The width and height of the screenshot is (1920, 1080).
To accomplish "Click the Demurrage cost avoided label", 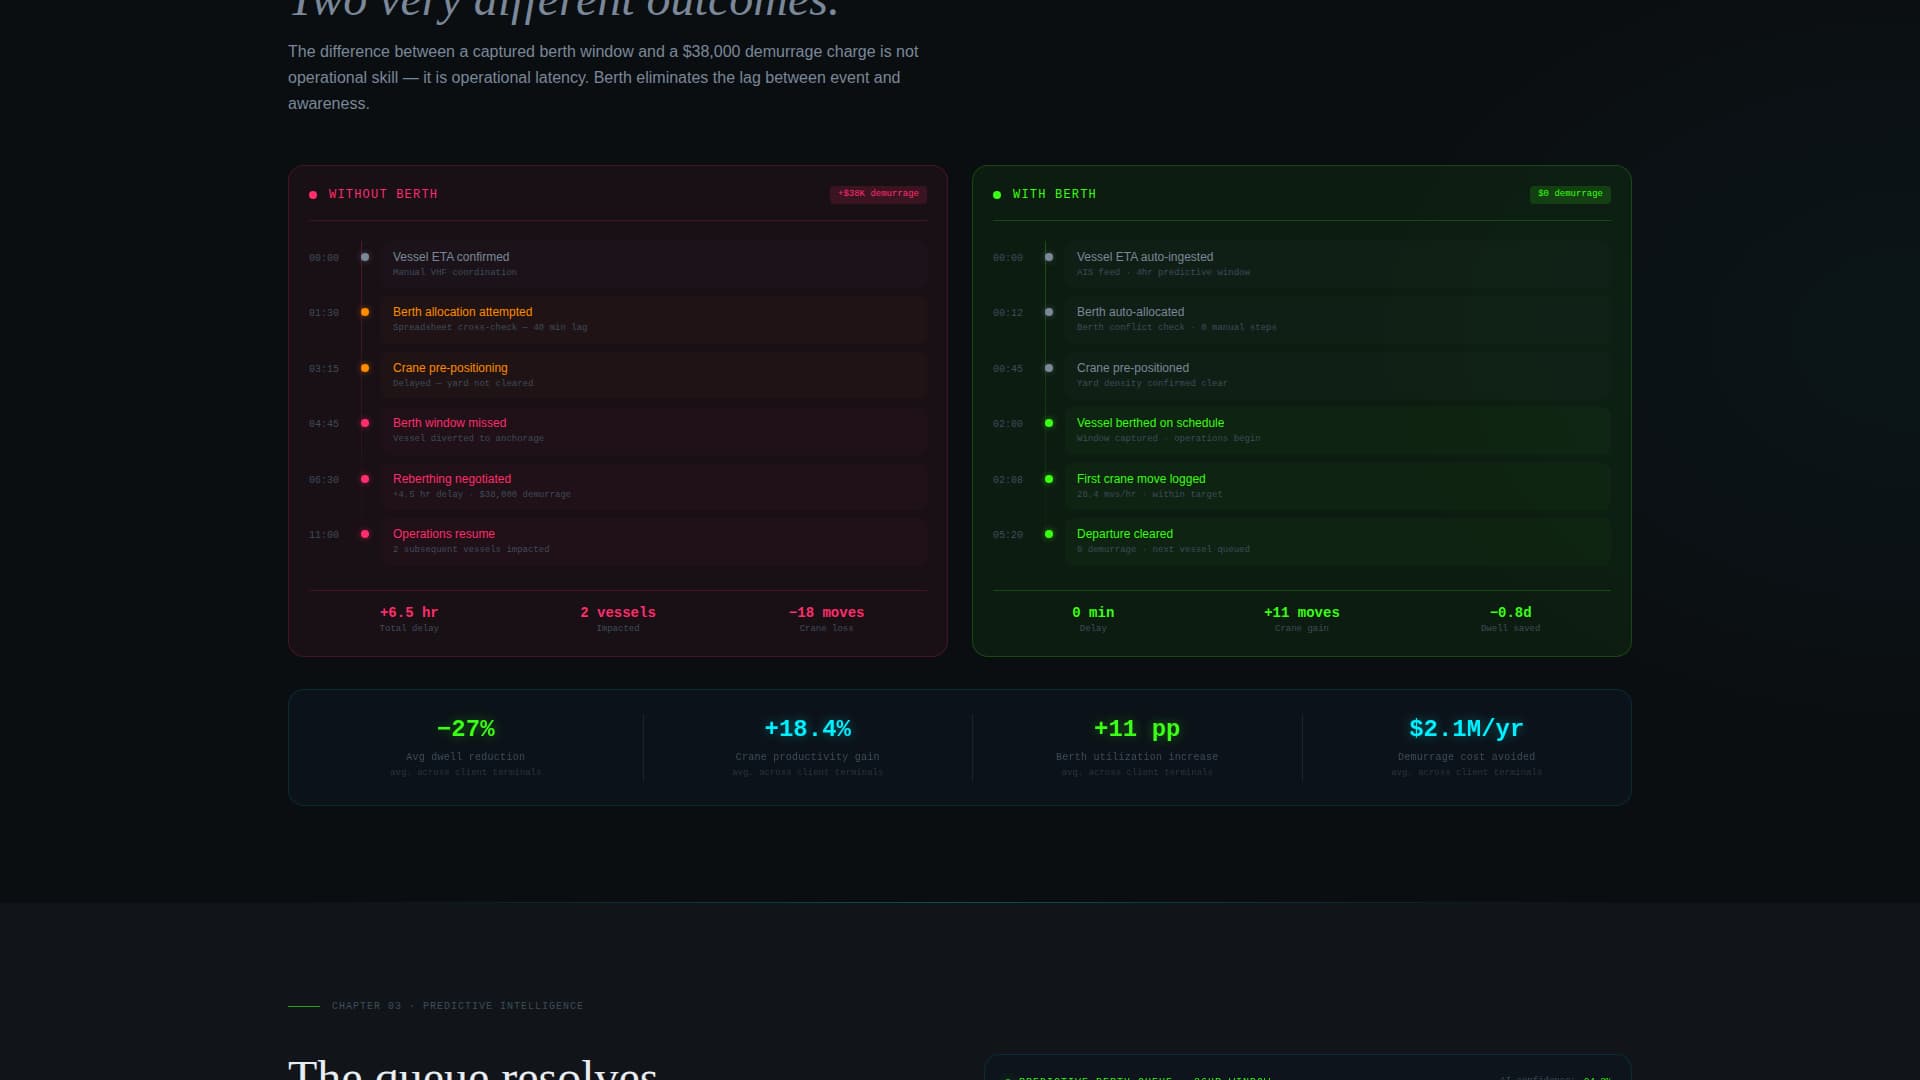I will (1466, 757).
